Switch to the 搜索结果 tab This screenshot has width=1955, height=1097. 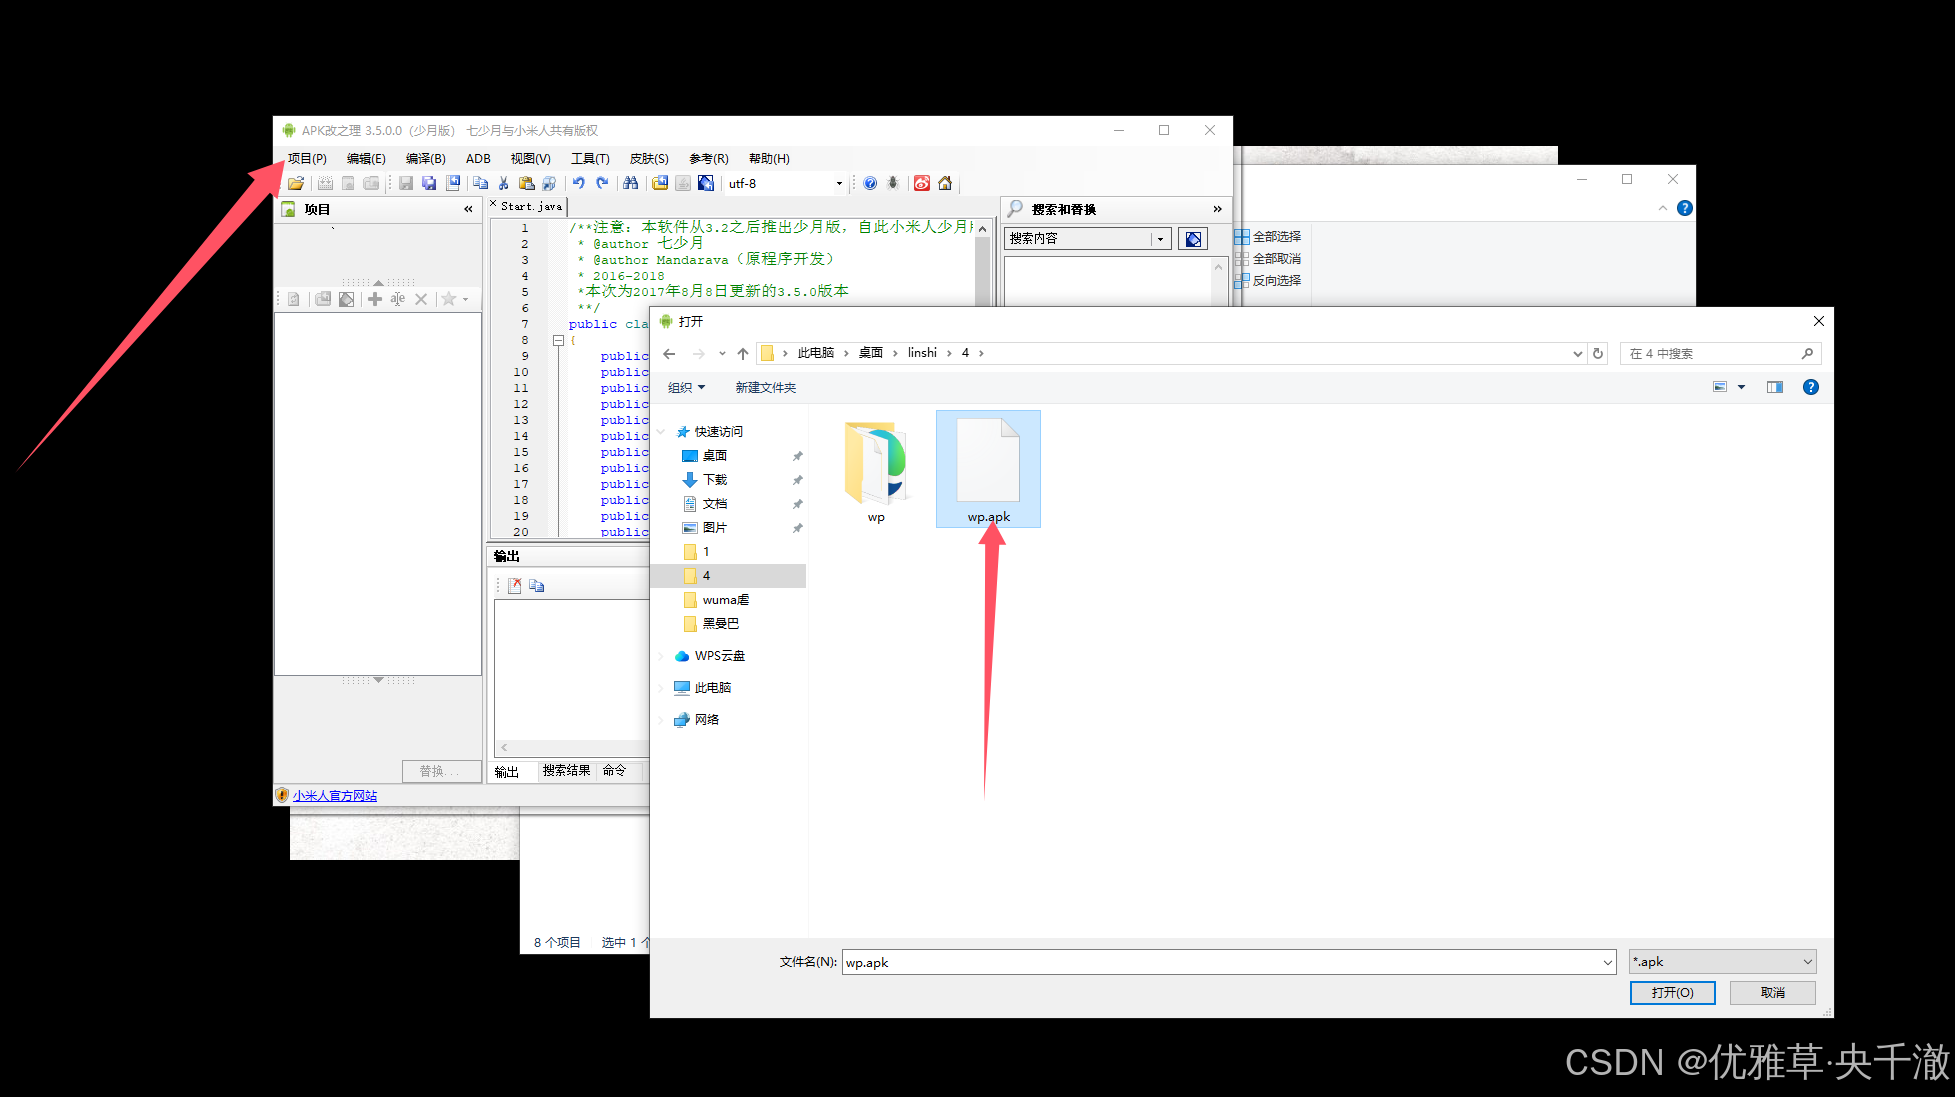pyautogui.click(x=566, y=771)
